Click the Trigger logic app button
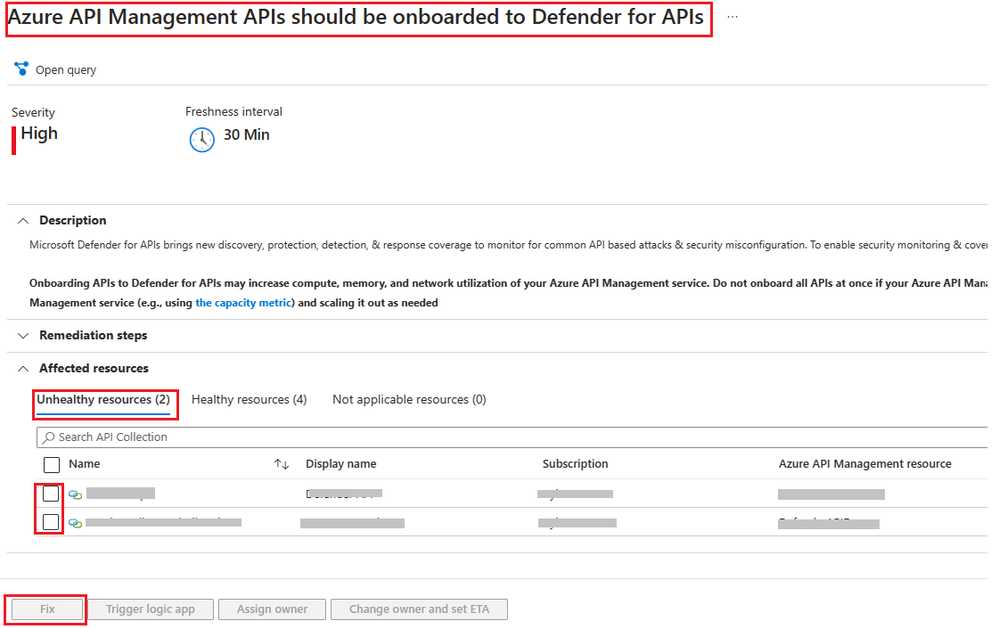 tap(150, 609)
